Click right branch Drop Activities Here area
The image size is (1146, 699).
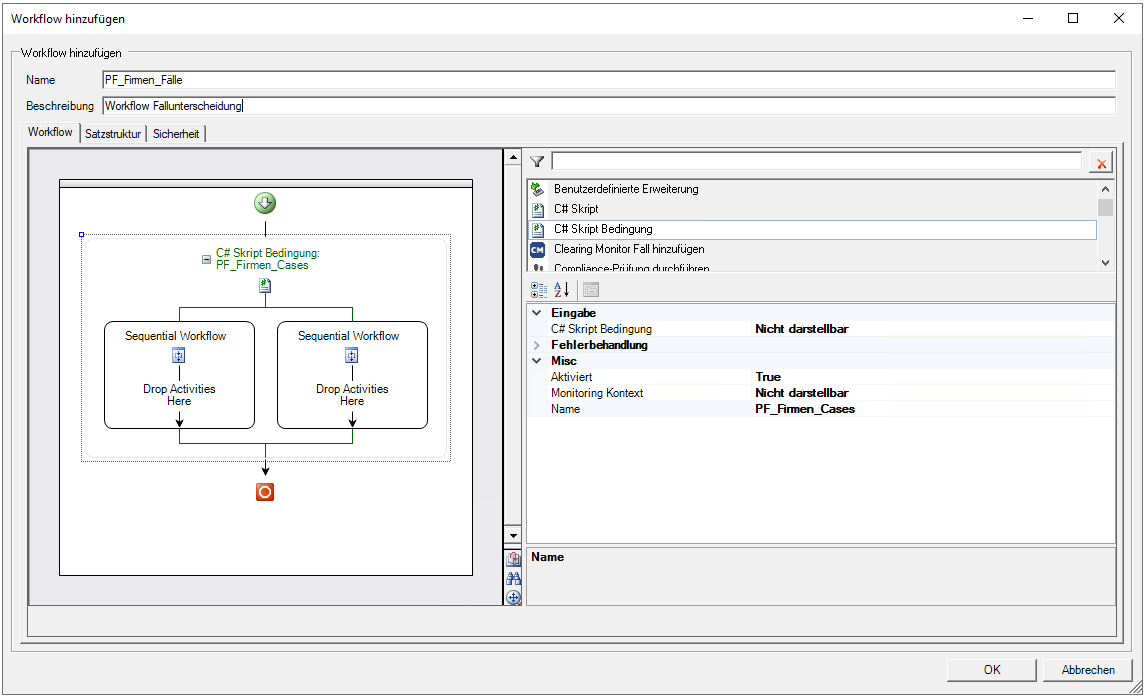pos(352,395)
